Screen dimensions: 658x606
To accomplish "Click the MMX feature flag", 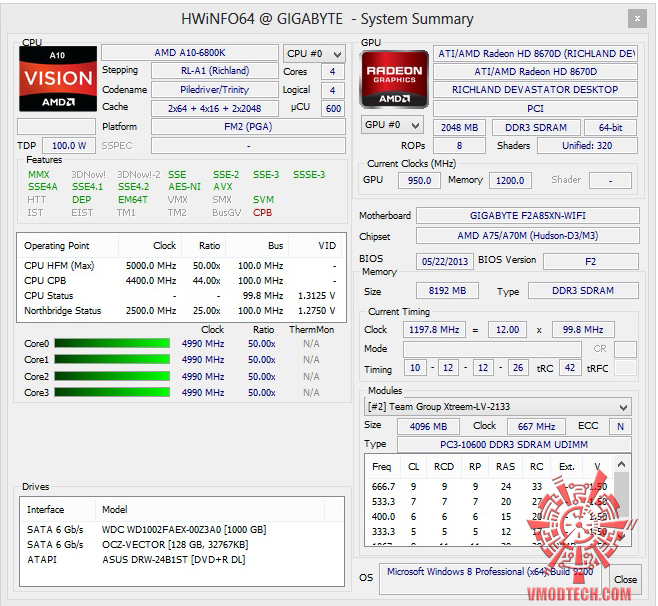I will [39, 175].
